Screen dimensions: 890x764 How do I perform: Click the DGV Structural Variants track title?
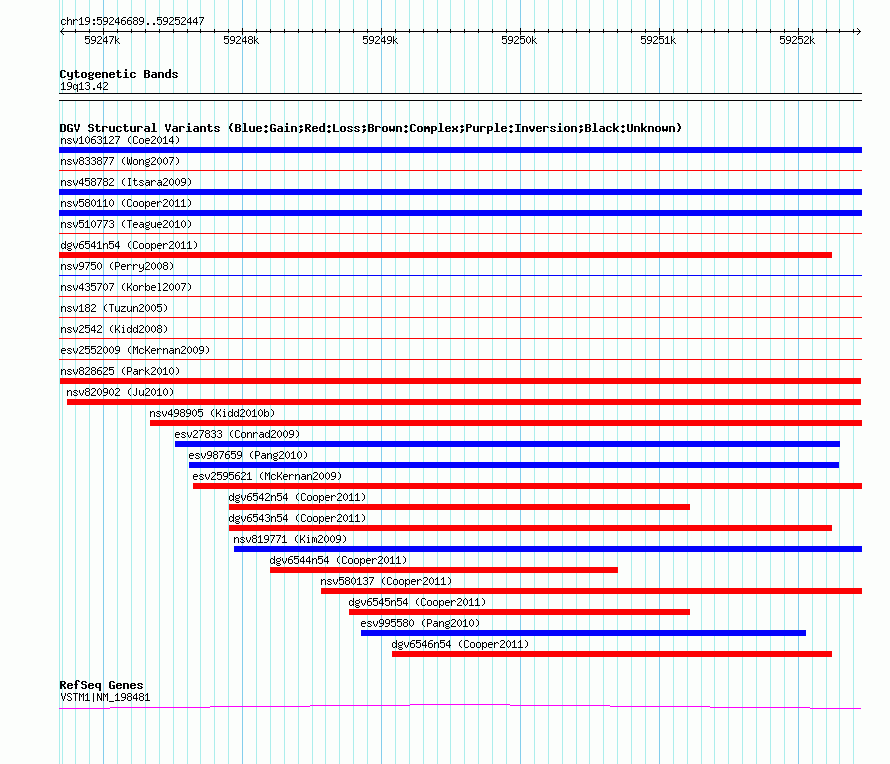[371, 128]
